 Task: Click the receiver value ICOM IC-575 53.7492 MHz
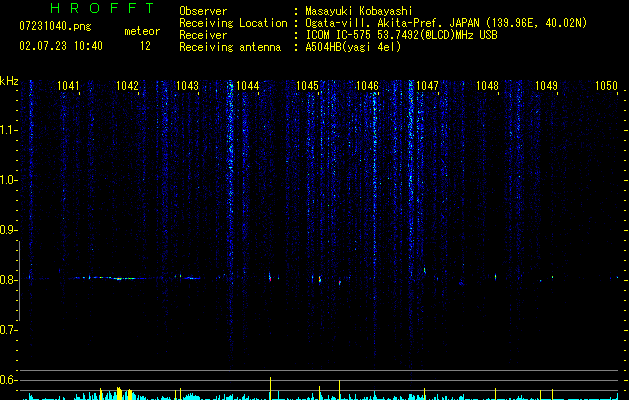click(x=401, y=35)
